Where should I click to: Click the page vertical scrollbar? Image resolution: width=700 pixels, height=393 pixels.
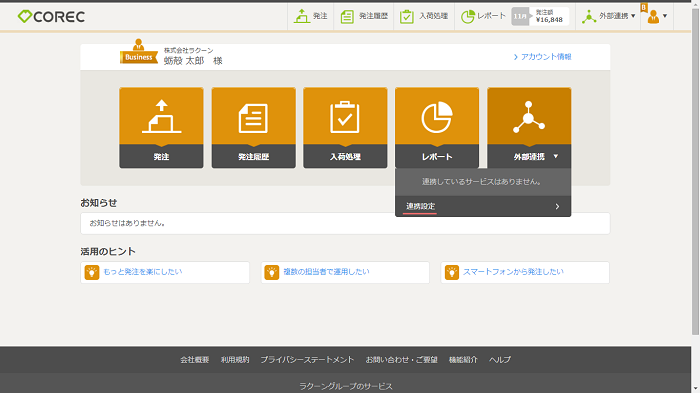click(696, 170)
